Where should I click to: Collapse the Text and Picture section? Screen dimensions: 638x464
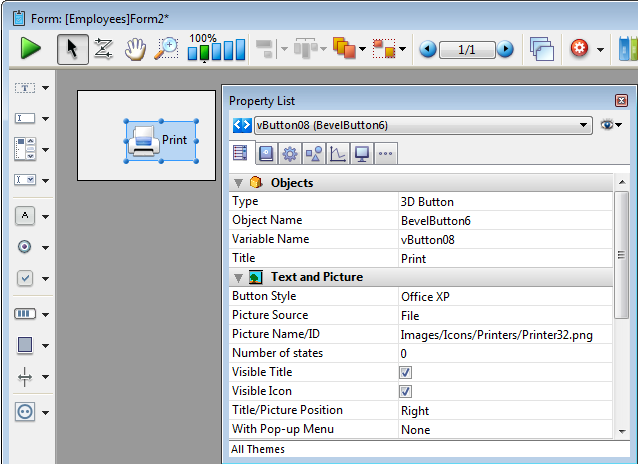click(238, 277)
